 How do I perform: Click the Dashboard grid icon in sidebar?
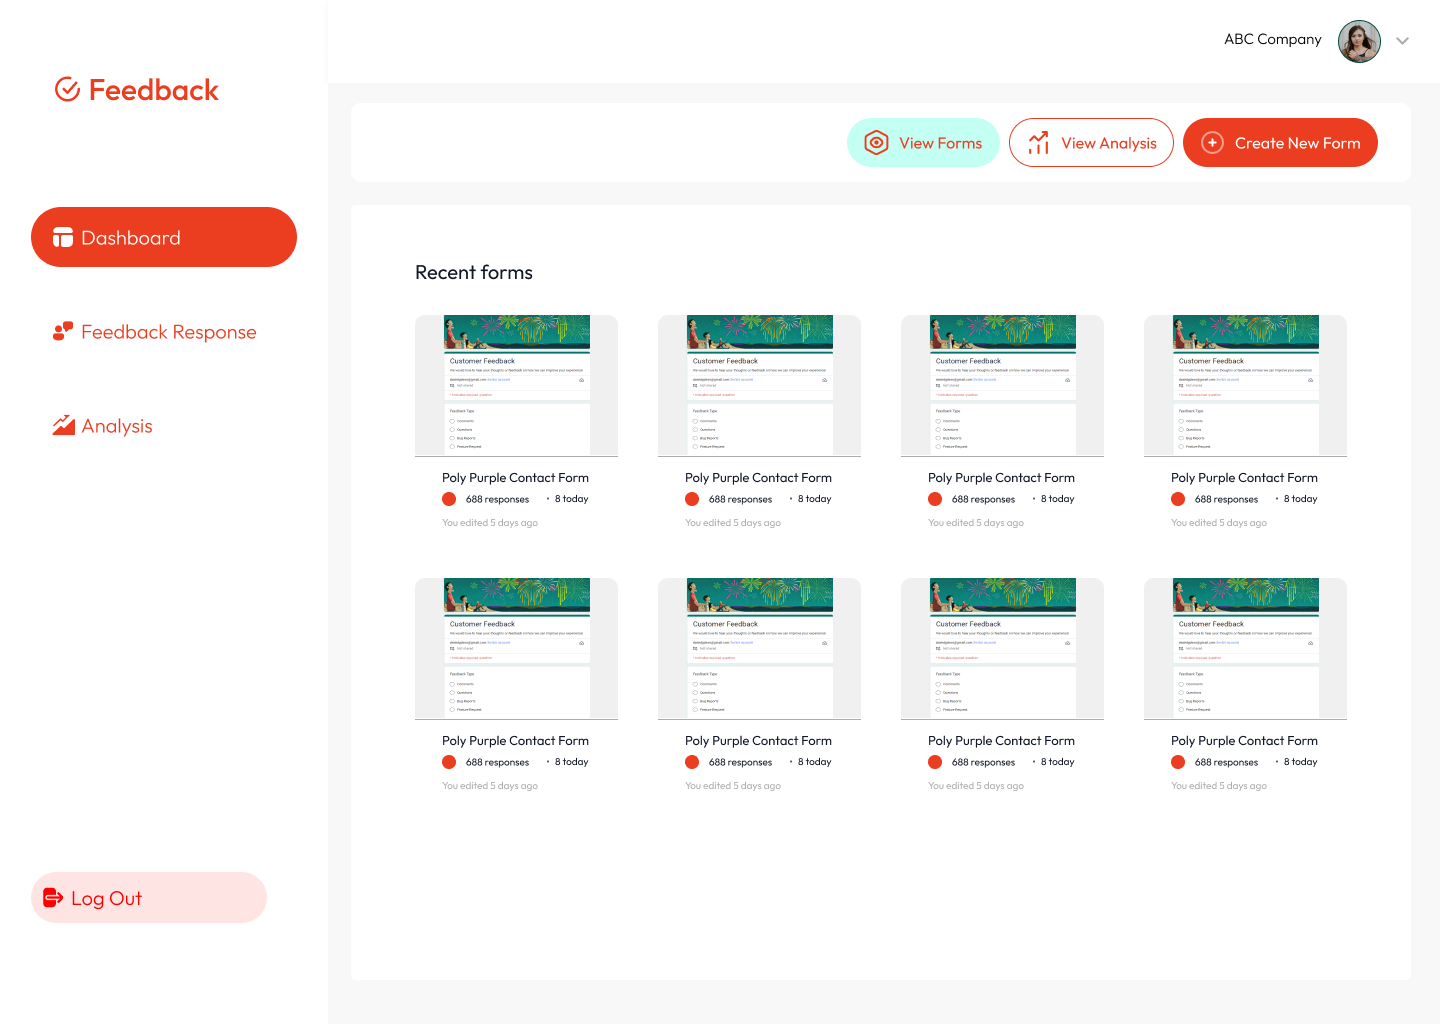tap(63, 237)
